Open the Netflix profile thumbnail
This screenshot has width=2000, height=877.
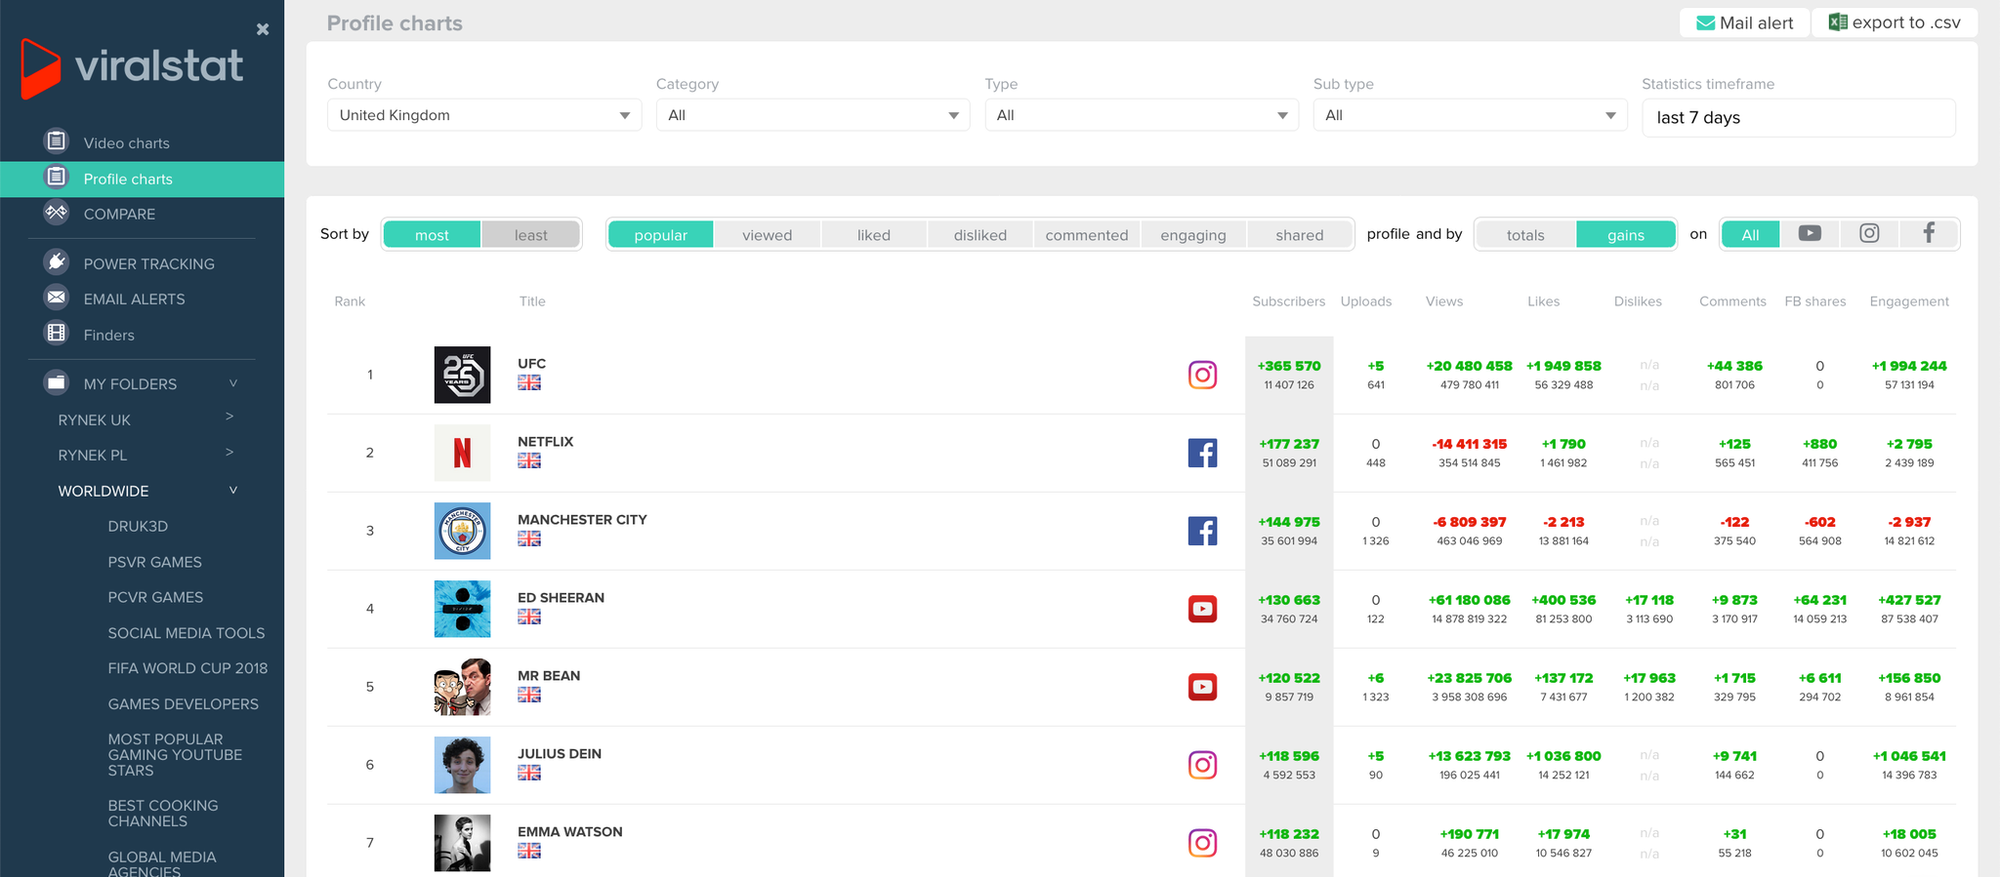click(x=462, y=453)
